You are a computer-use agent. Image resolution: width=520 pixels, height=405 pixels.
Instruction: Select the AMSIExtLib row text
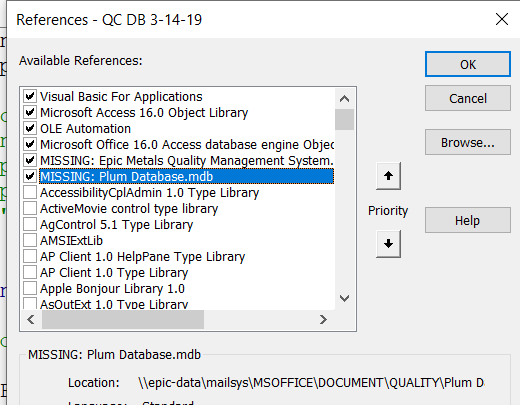click(x=71, y=240)
